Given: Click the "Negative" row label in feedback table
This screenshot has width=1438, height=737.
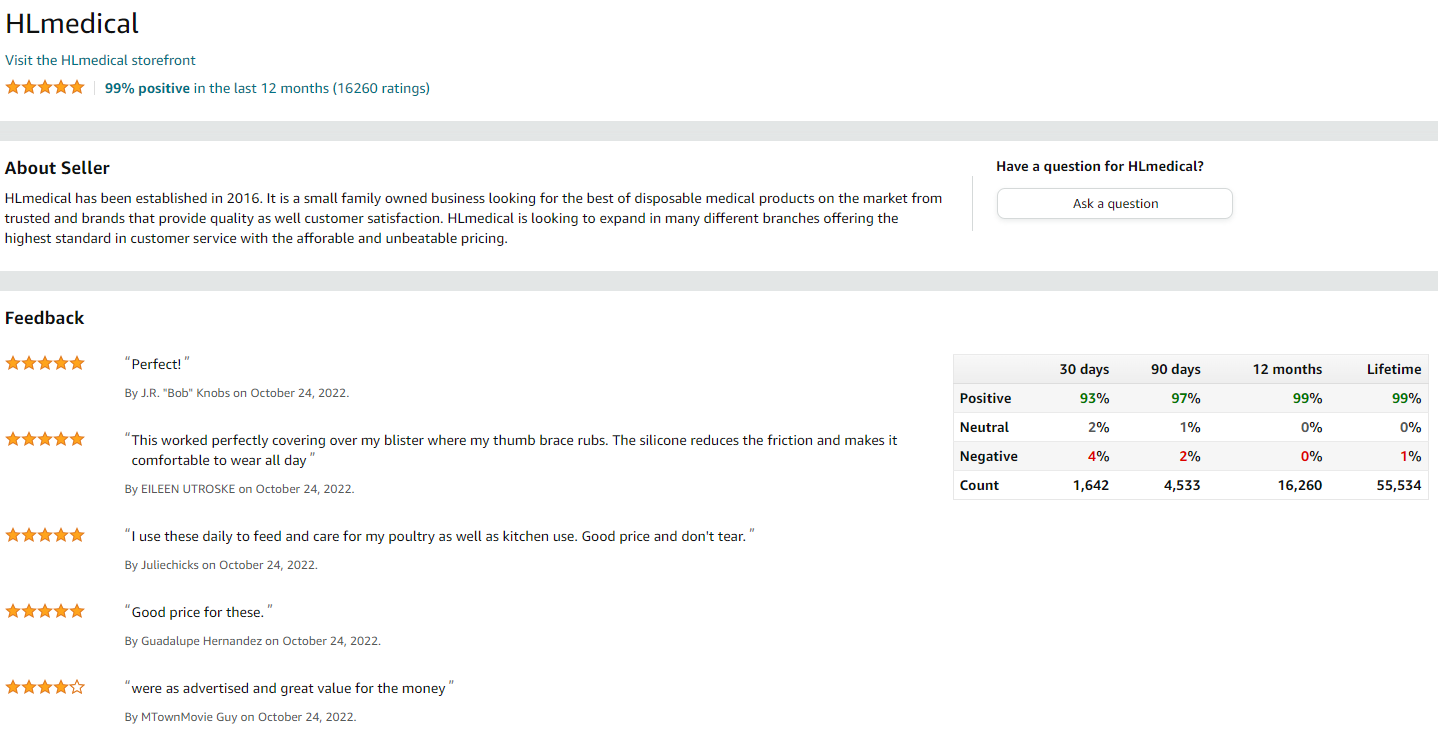Looking at the screenshot, I should click(988, 456).
